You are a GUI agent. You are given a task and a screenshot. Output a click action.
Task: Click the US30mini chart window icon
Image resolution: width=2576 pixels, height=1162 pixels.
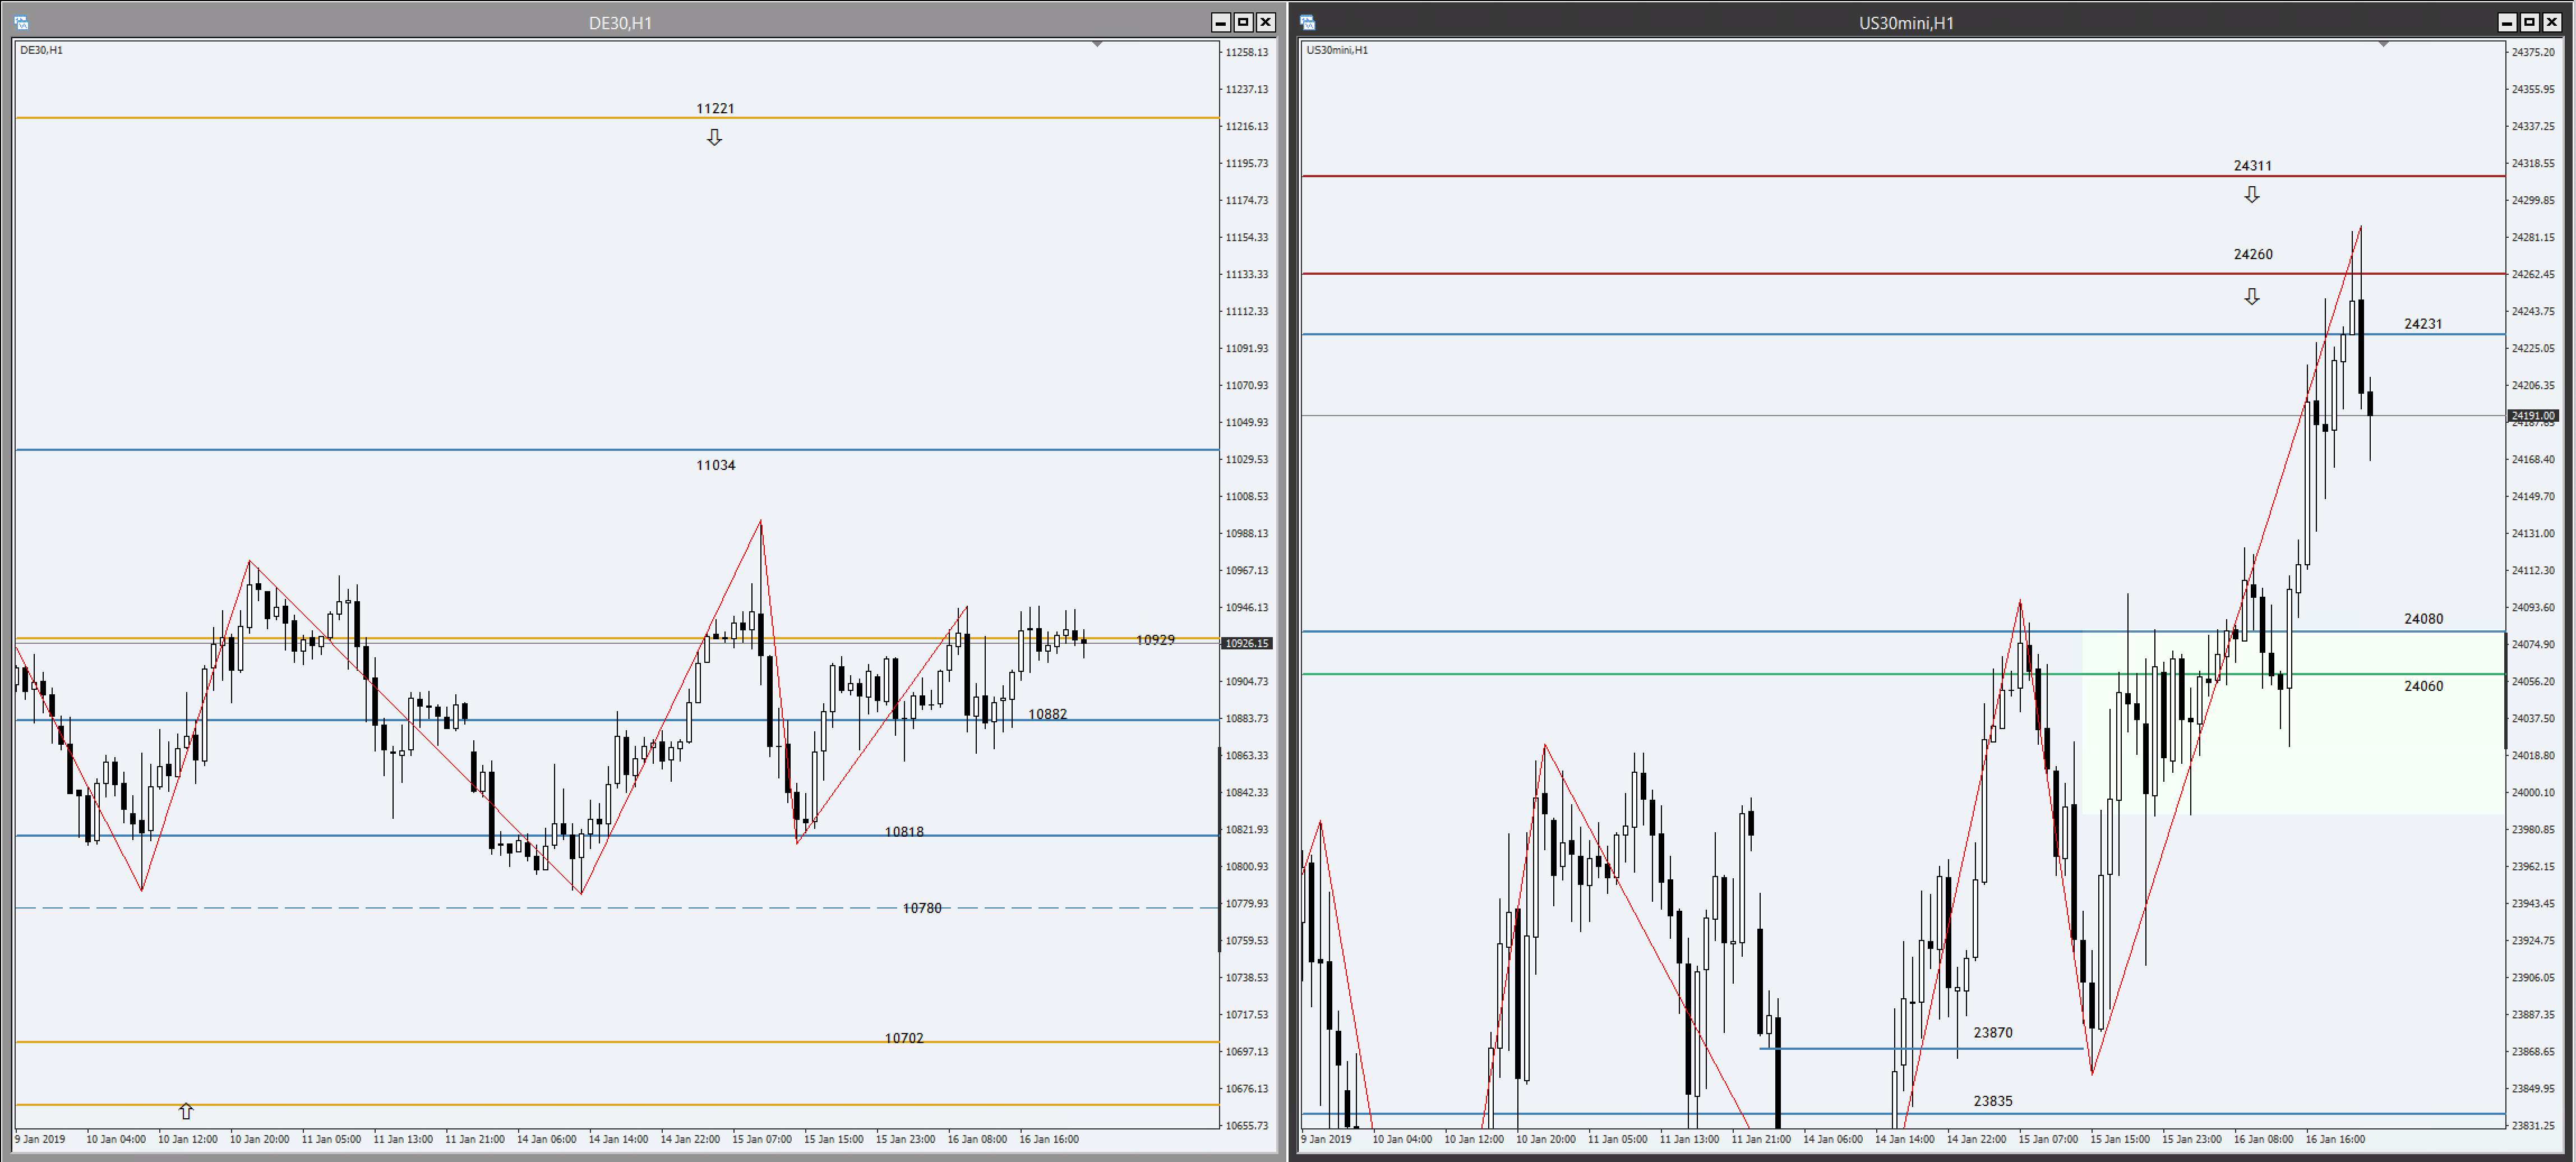1307,22
